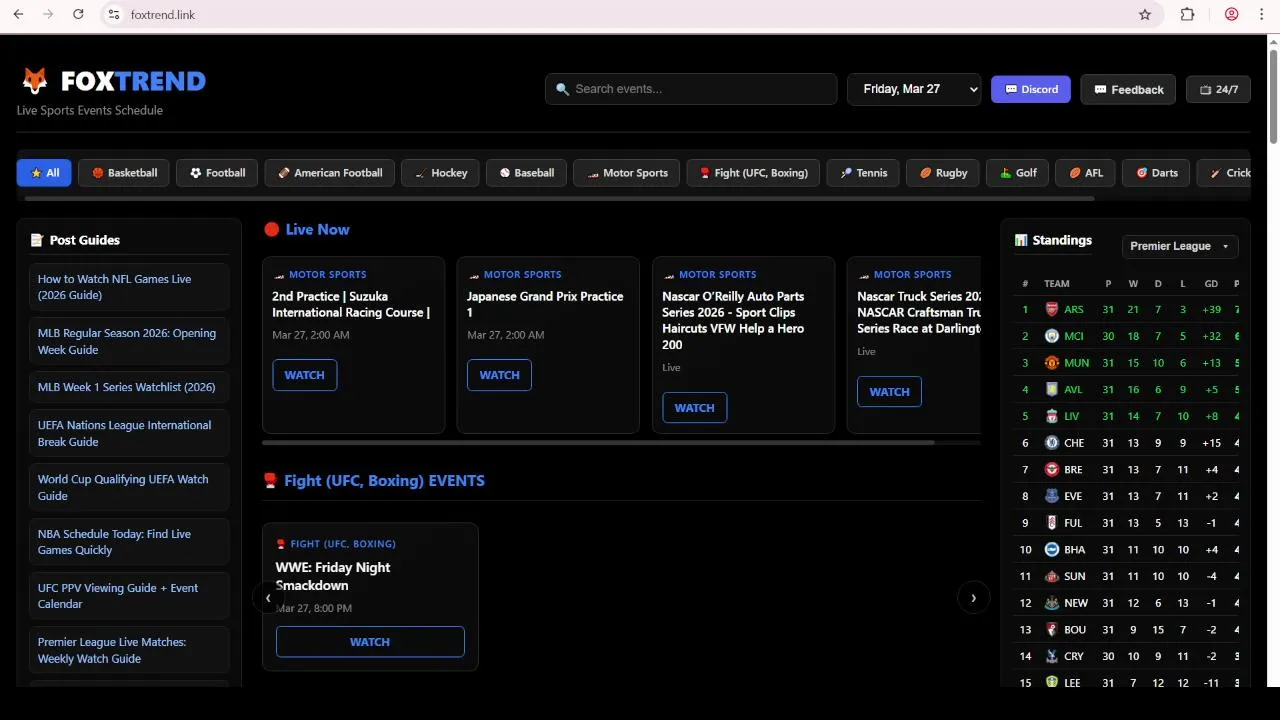The height and width of the screenshot is (720, 1280).
Task: Open UFC PPV Viewing Guide link
Action: (129, 596)
